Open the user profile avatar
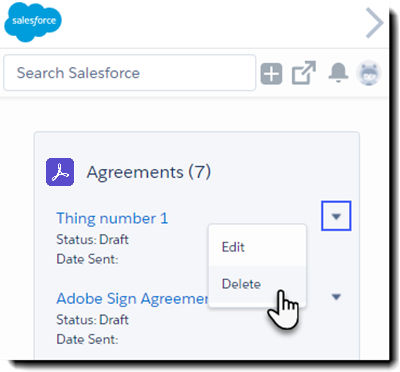400x372 pixels. pyautogui.click(x=369, y=73)
